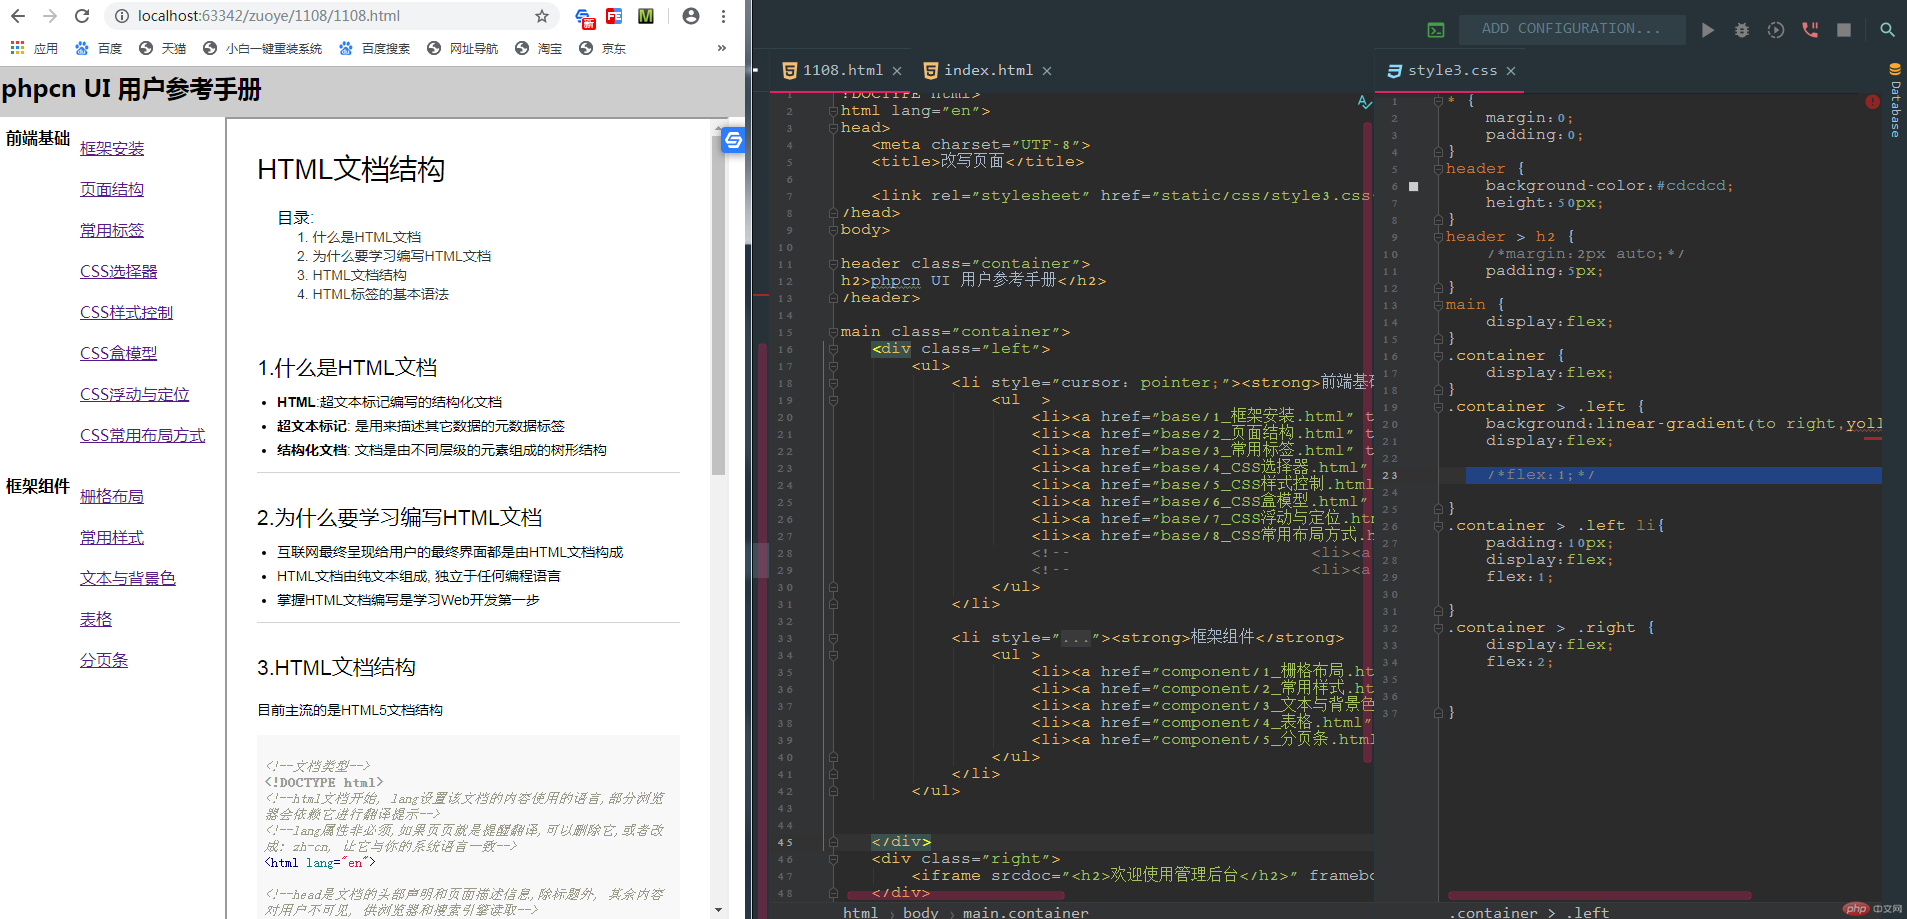Open the 分页条 sidebar link

click(x=104, y=660)
